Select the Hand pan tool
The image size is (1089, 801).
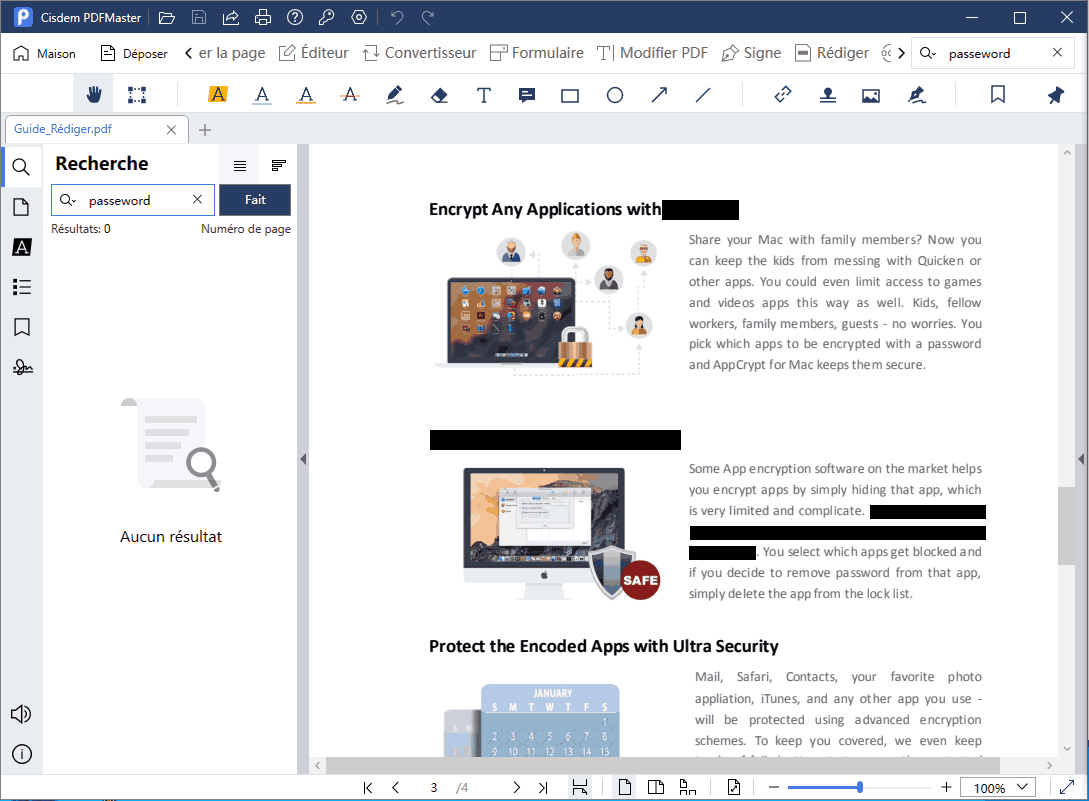pyautogui.click(x=95, y=95)
